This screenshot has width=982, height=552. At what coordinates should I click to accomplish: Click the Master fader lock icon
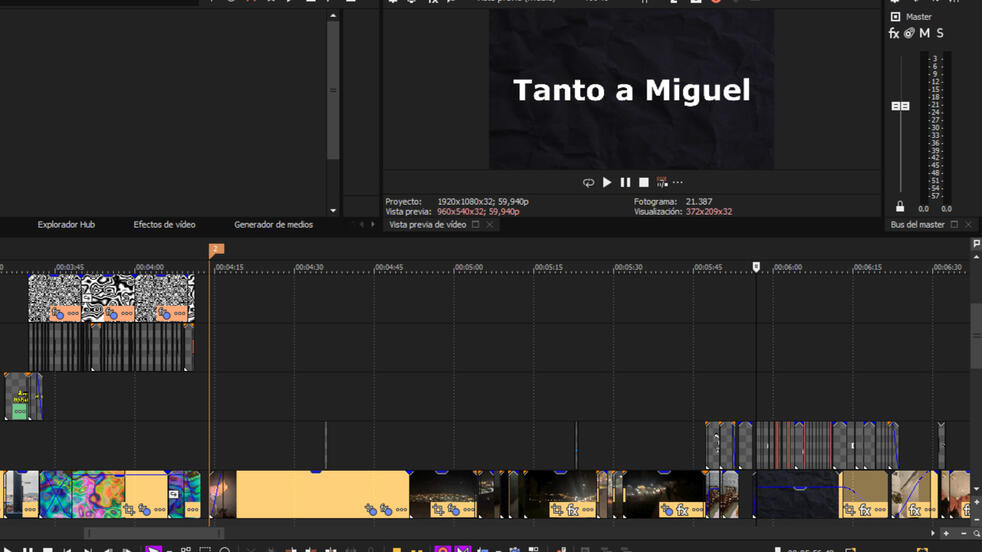click(900, 207)
